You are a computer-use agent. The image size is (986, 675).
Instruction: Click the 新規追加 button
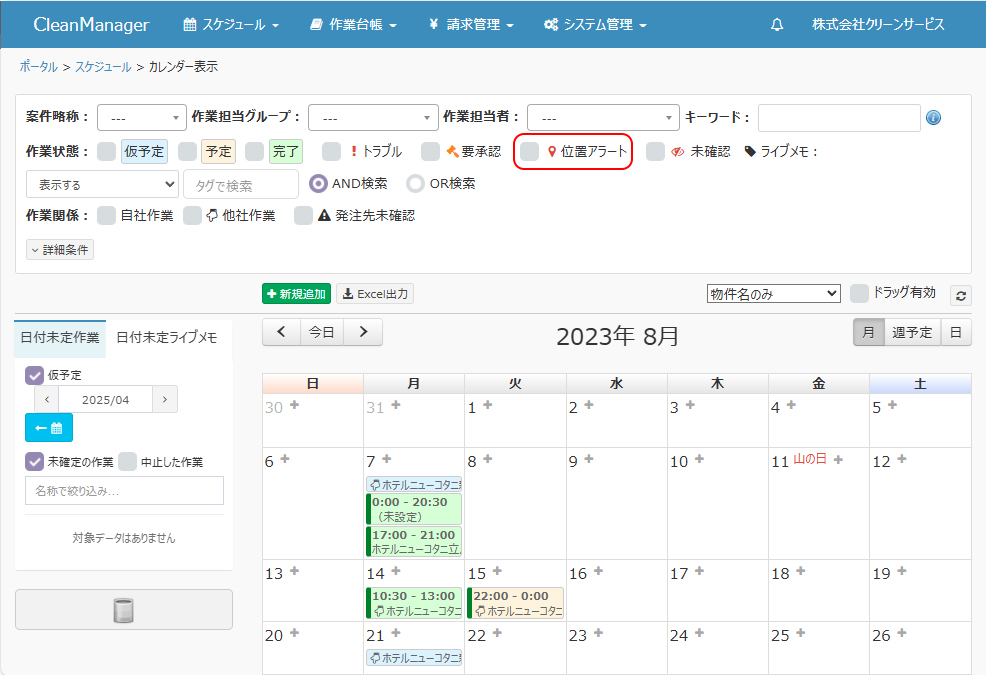click(296, 294)
